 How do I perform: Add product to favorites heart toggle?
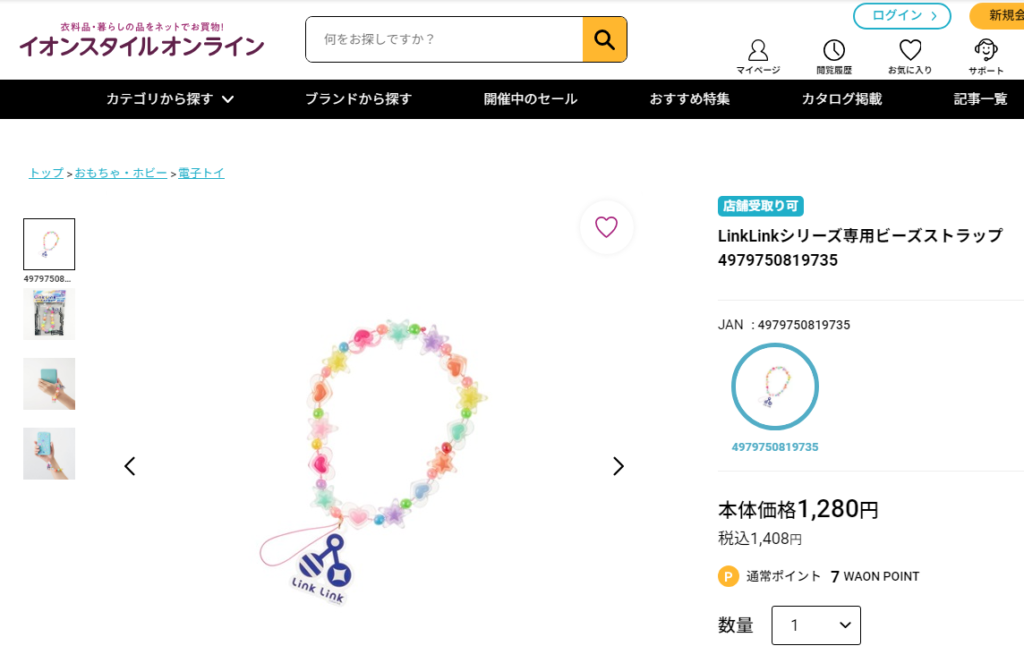click(606, 227)
